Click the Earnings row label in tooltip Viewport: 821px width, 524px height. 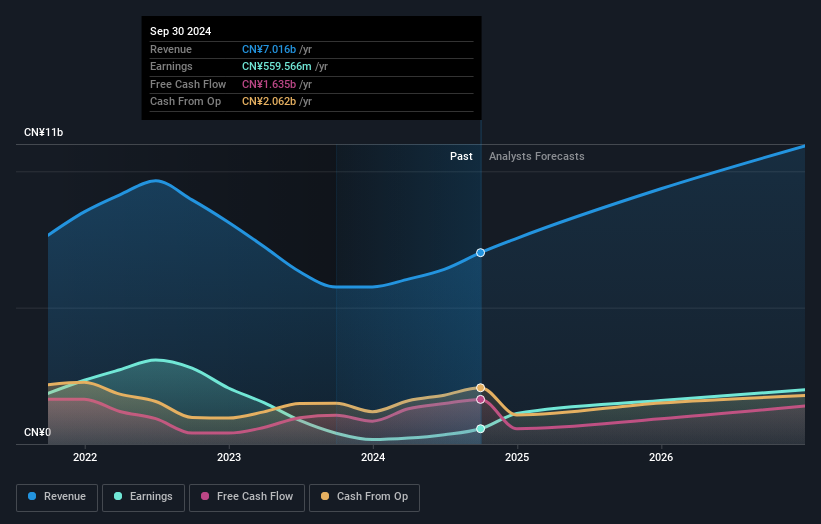point(171,66)
